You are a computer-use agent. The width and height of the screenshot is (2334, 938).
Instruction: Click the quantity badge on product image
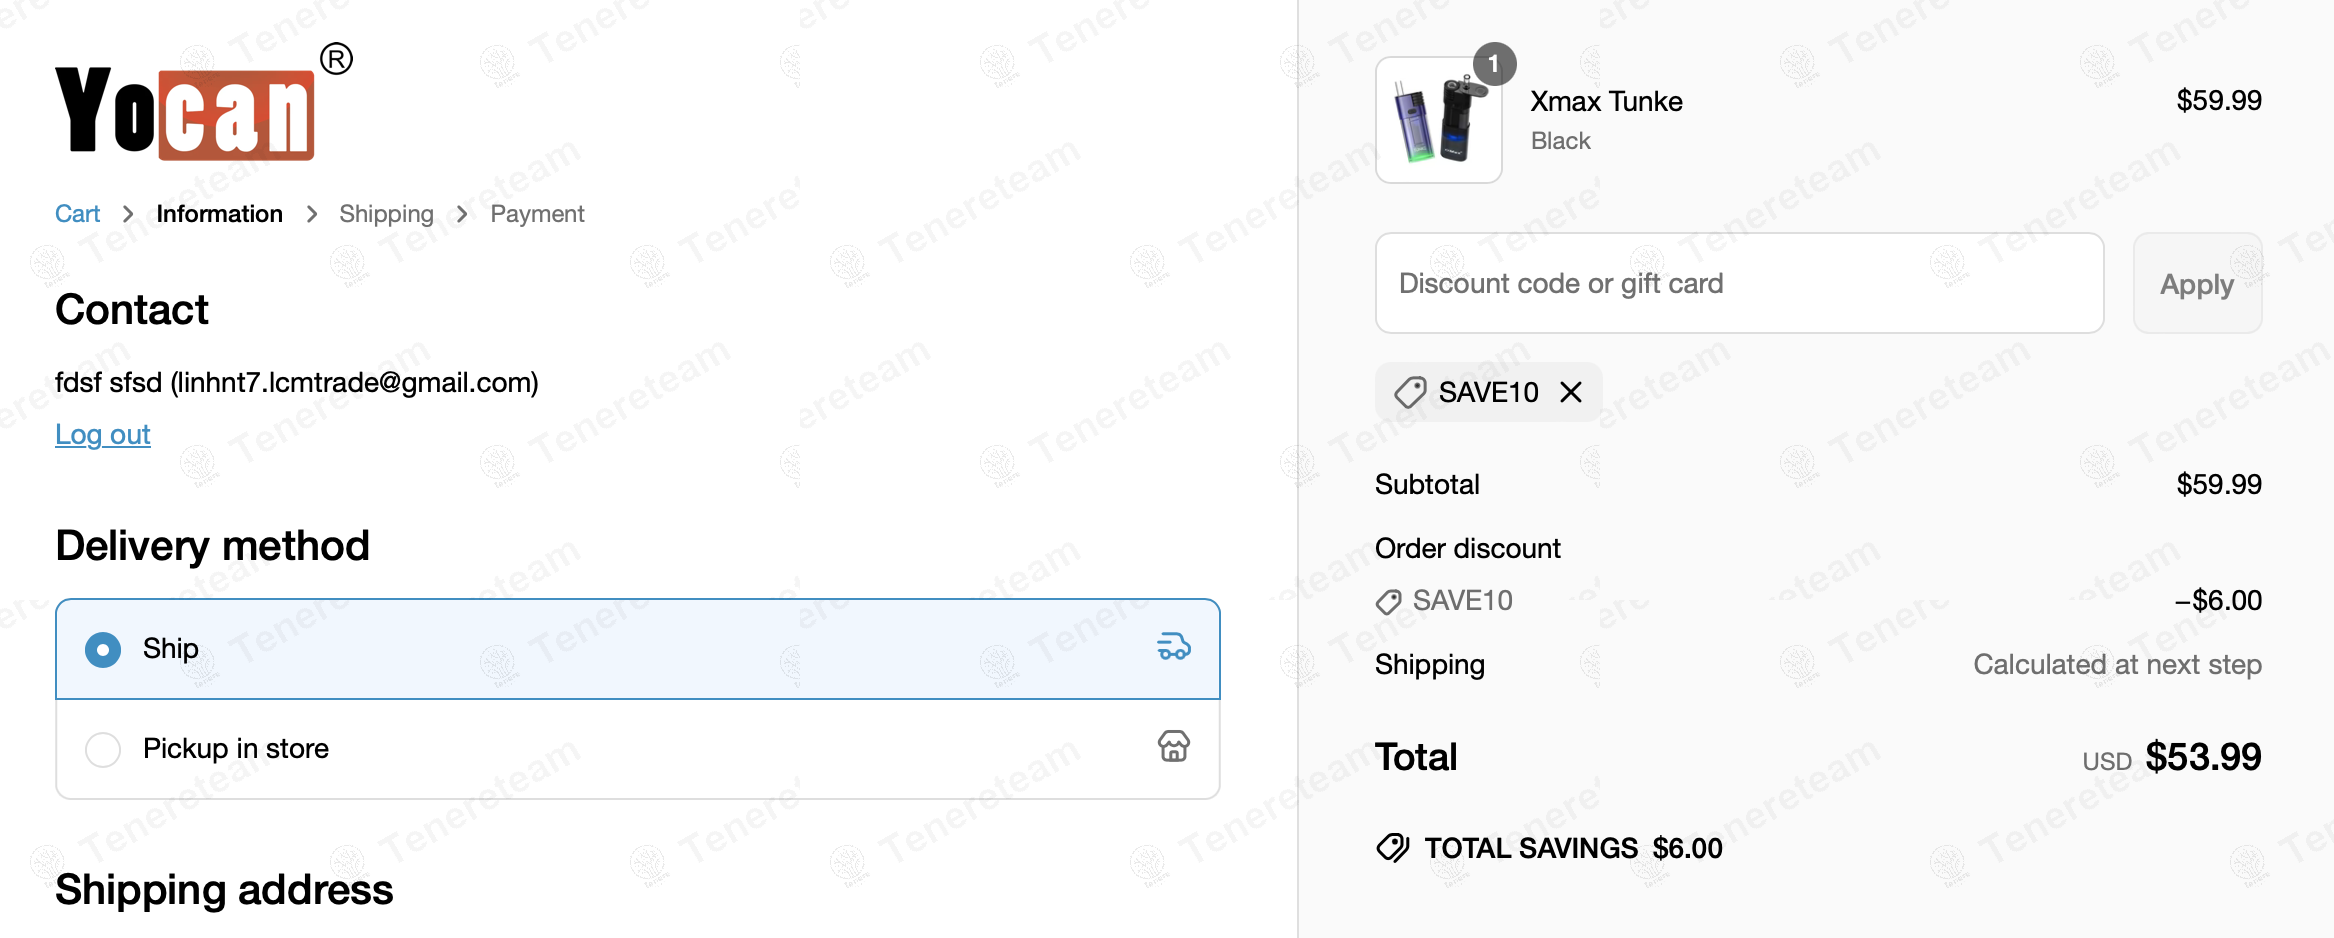point(1494,65)
